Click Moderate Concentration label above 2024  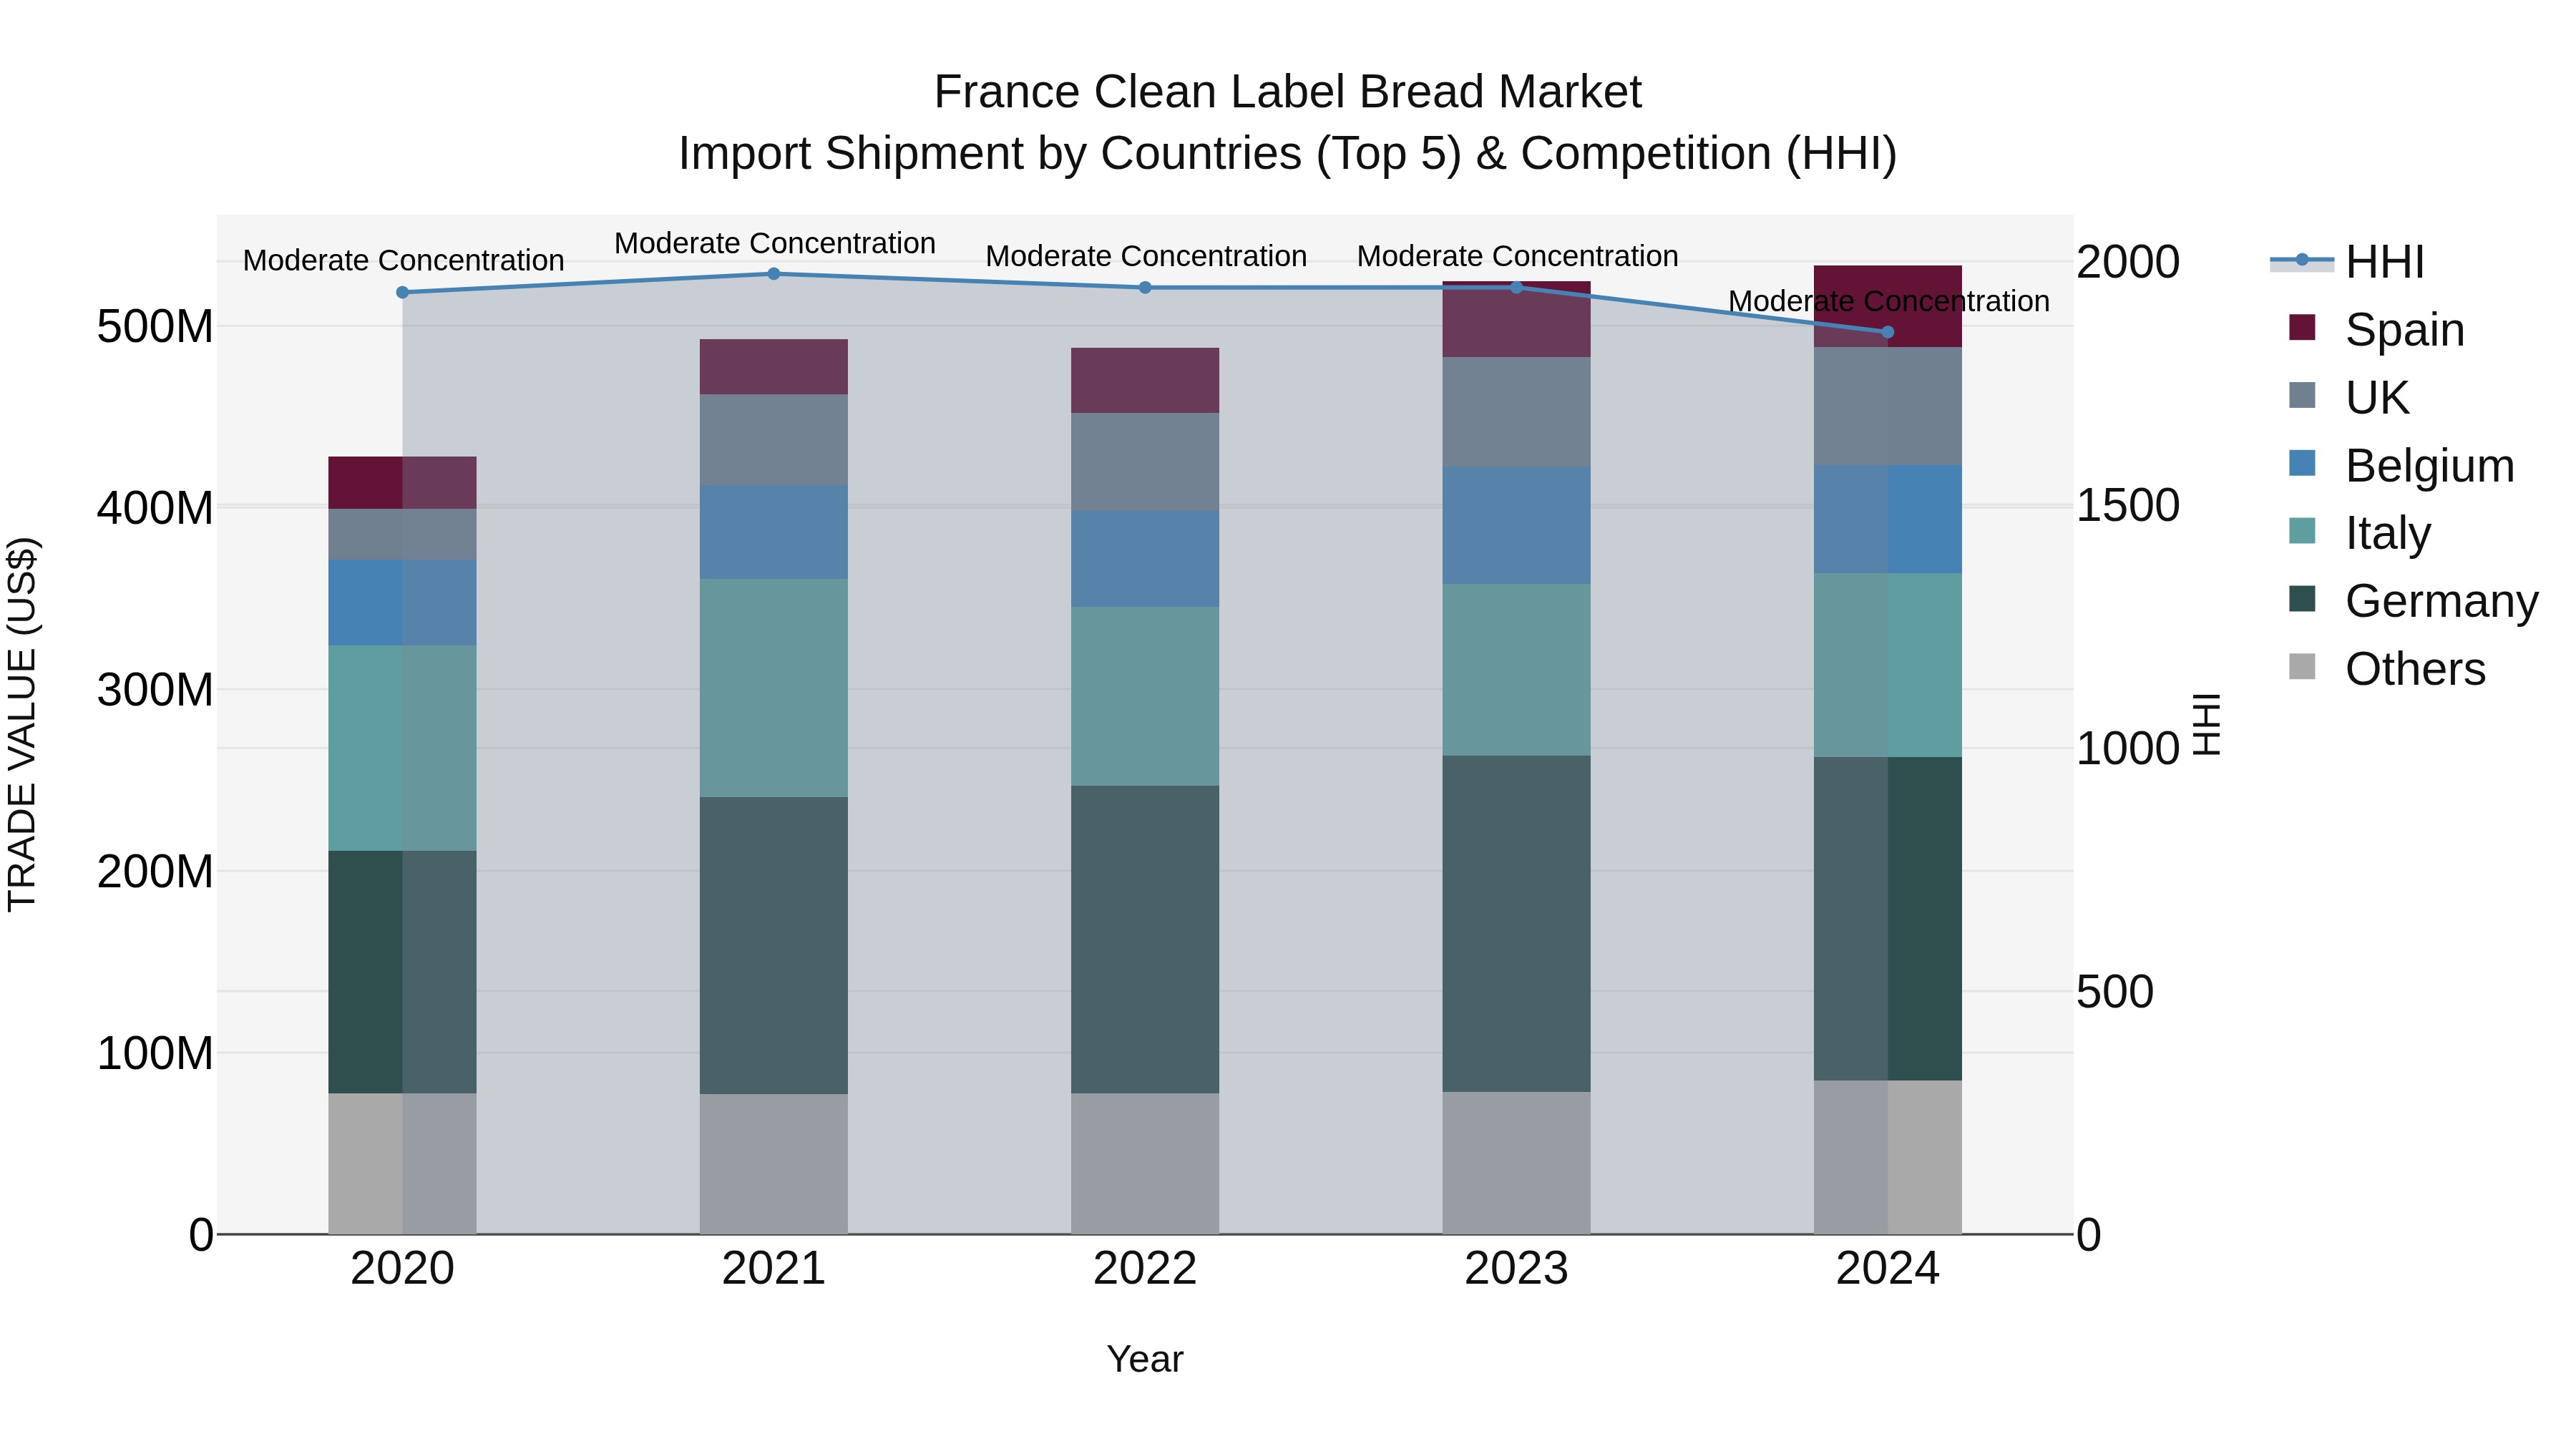coord(1889,301)
